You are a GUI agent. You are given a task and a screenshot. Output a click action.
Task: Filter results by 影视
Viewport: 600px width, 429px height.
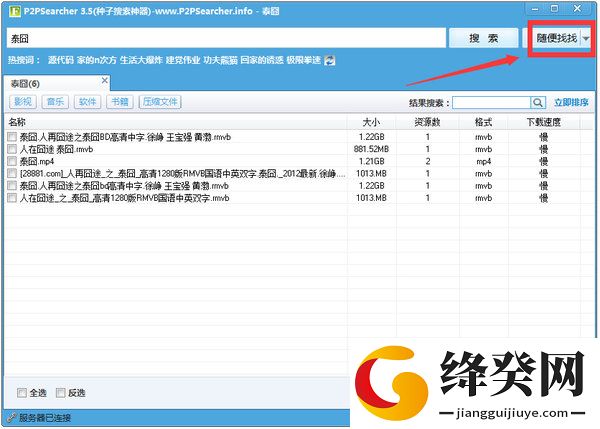(x=23, y=102)
